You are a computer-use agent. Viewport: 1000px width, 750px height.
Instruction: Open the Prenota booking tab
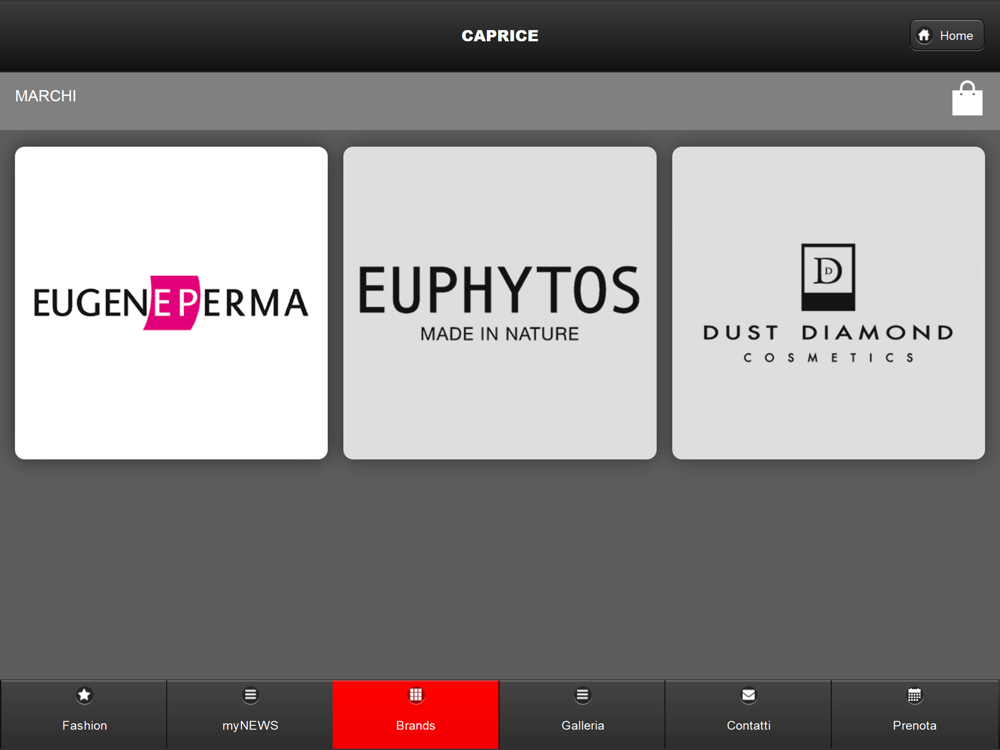point(915,714)
